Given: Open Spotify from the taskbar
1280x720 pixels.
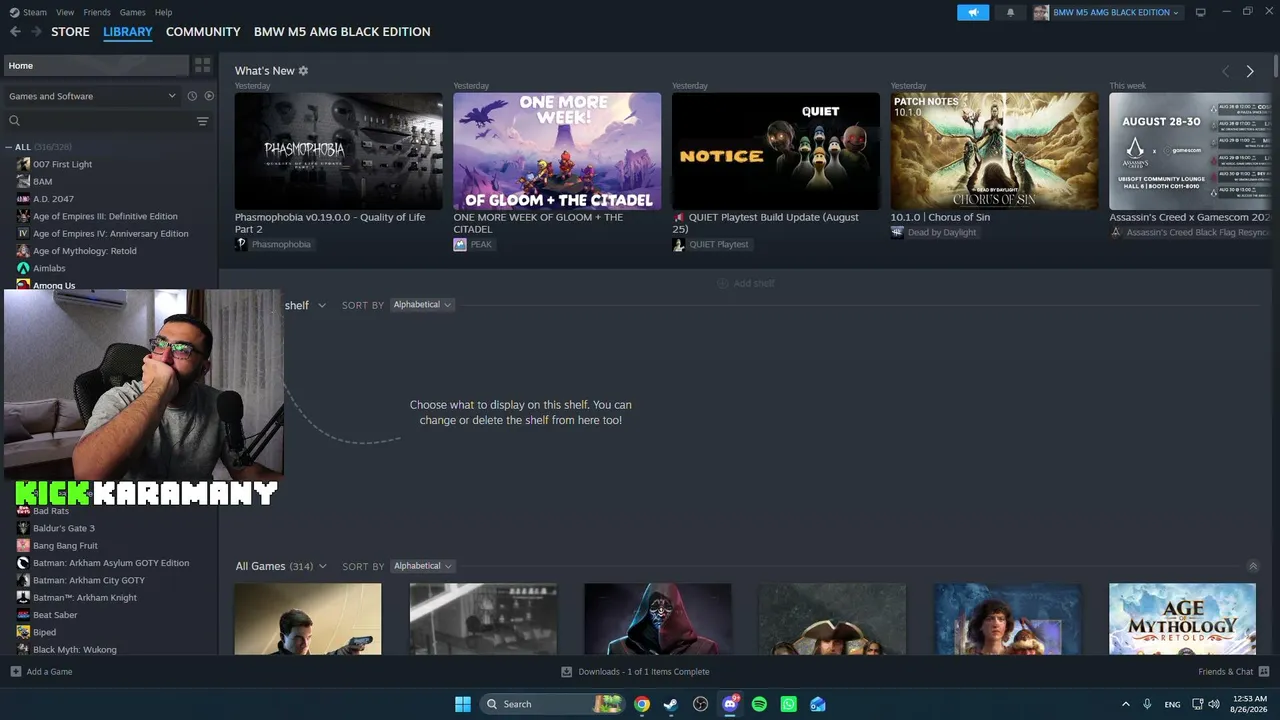Looking at the screenshot, I should pos(759,704).
